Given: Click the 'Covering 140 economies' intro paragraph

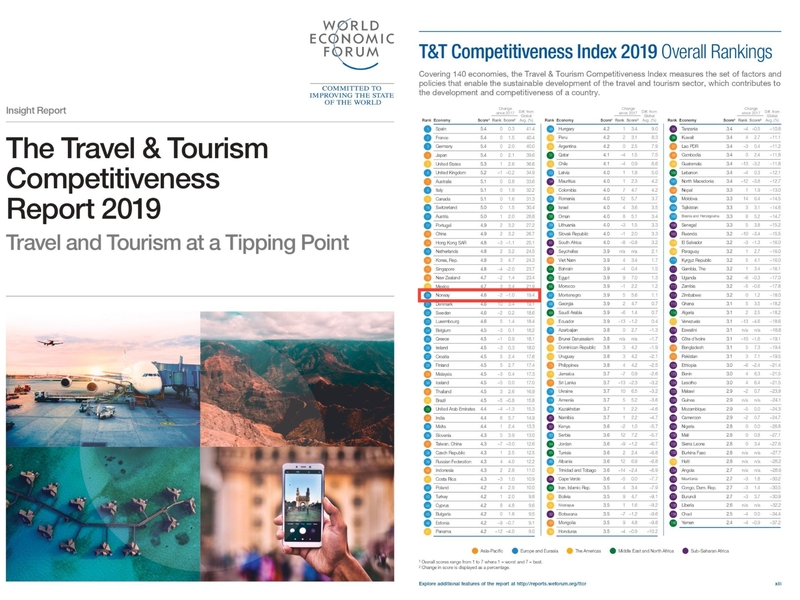Looking at the screenshot, I should click(599, 83).
